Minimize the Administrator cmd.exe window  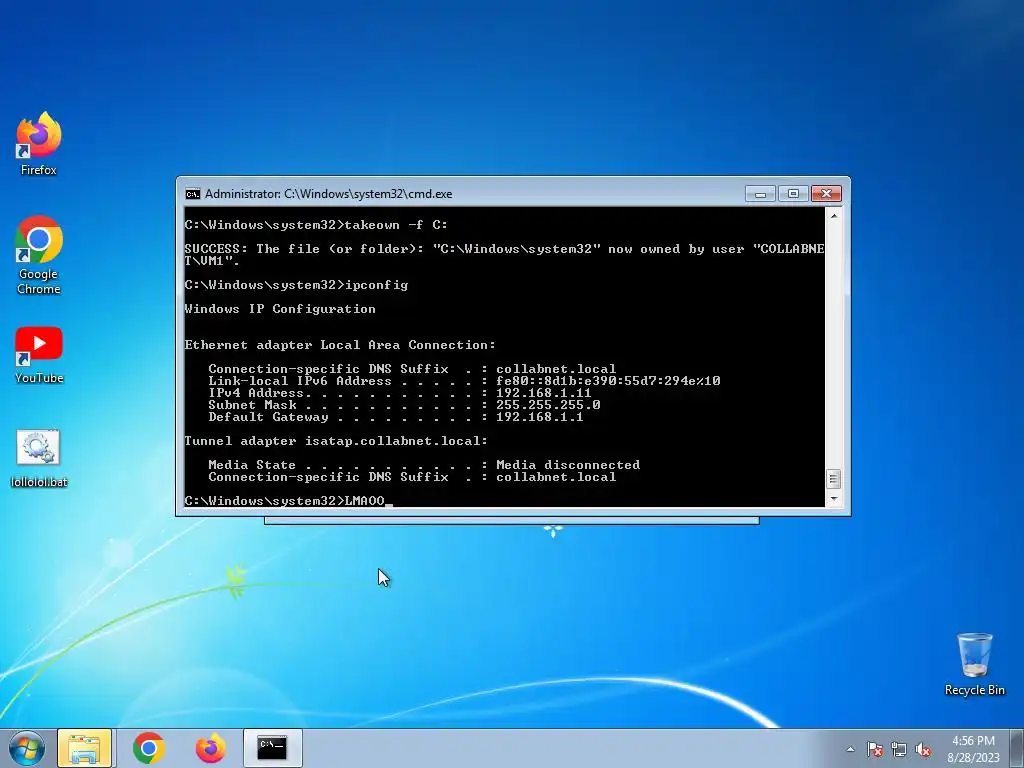pos(760,194)
